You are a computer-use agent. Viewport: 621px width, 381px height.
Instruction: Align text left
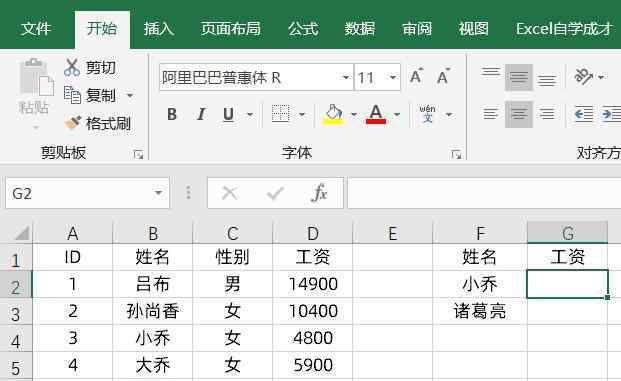[x=491, y=114]
